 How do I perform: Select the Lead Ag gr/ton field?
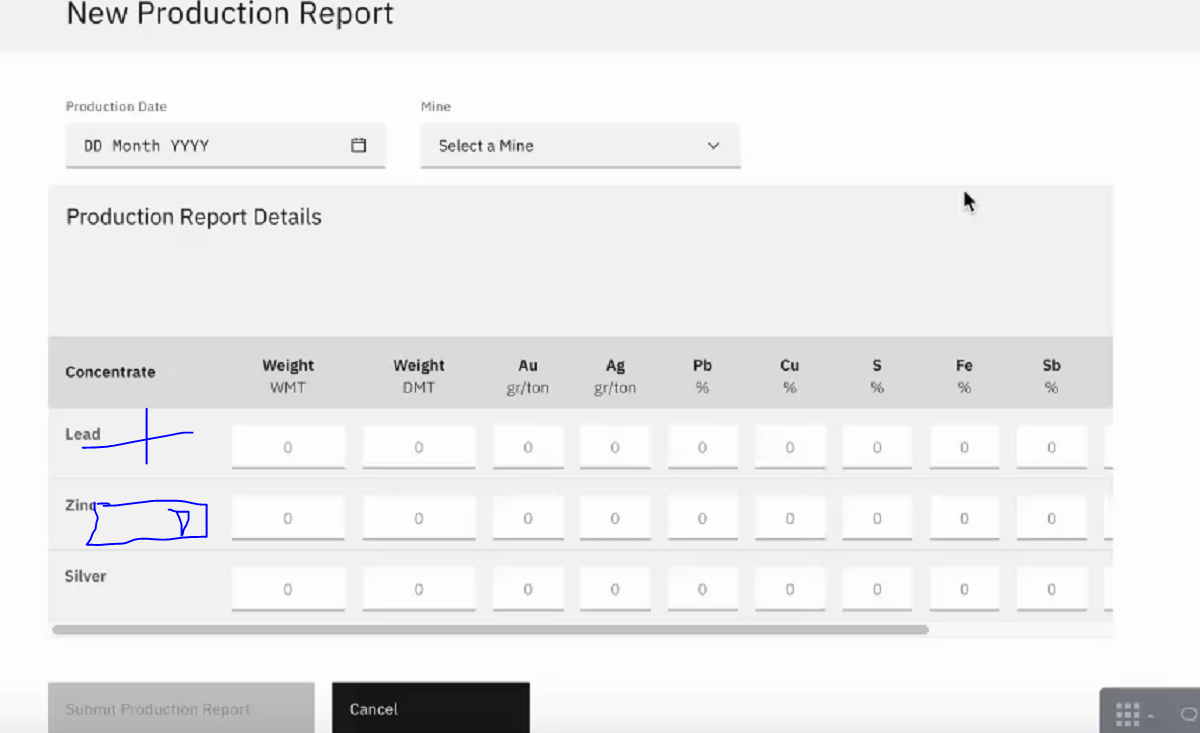(615, 447)
